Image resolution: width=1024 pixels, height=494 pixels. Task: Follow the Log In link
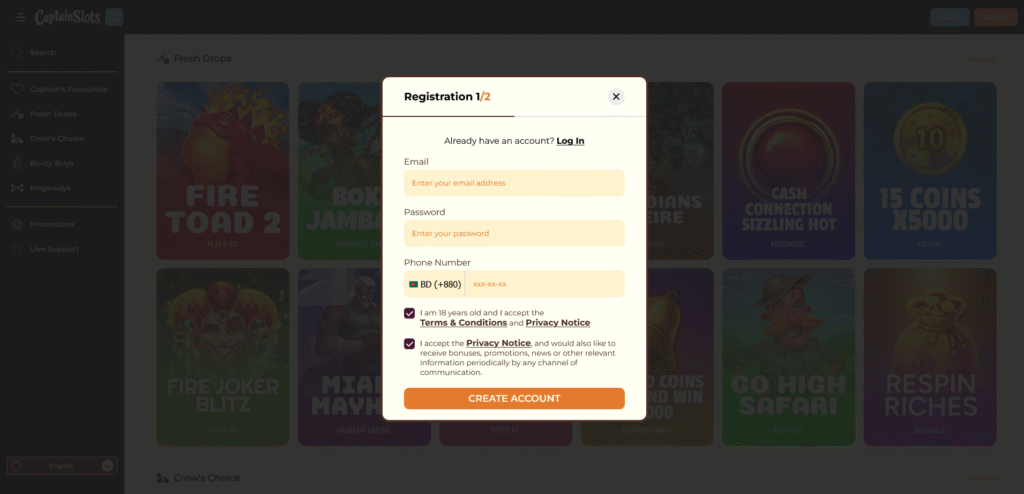point(570,140)
